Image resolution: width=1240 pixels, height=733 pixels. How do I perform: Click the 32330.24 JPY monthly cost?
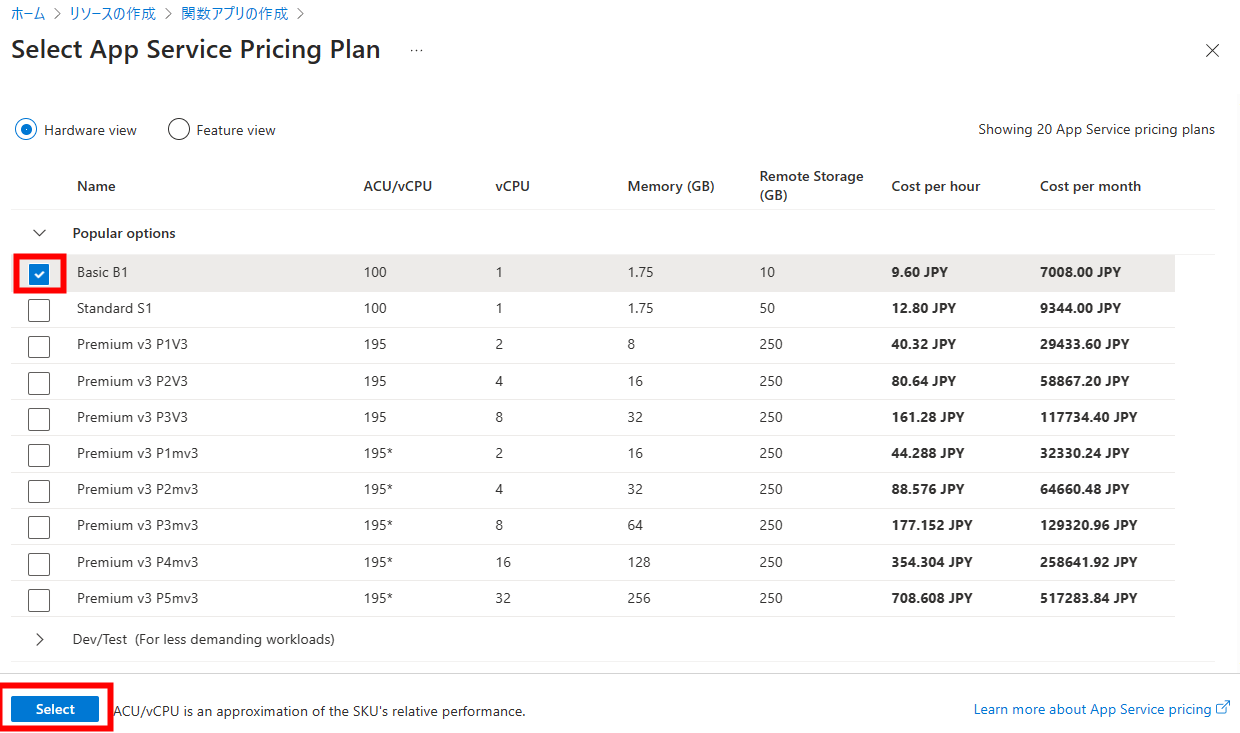coord(1085,453)
